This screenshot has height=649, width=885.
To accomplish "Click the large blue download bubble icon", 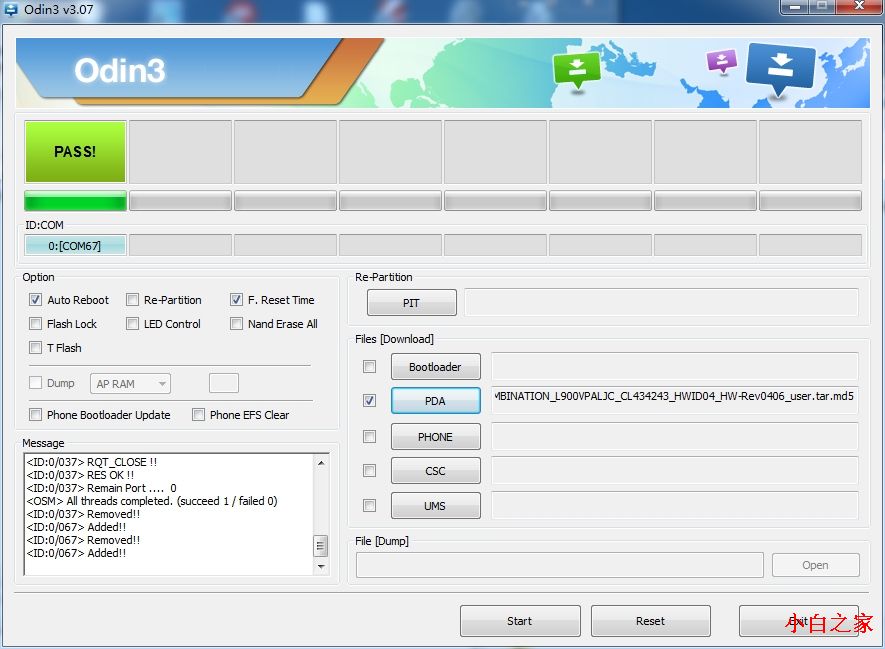I will point(781,69).
